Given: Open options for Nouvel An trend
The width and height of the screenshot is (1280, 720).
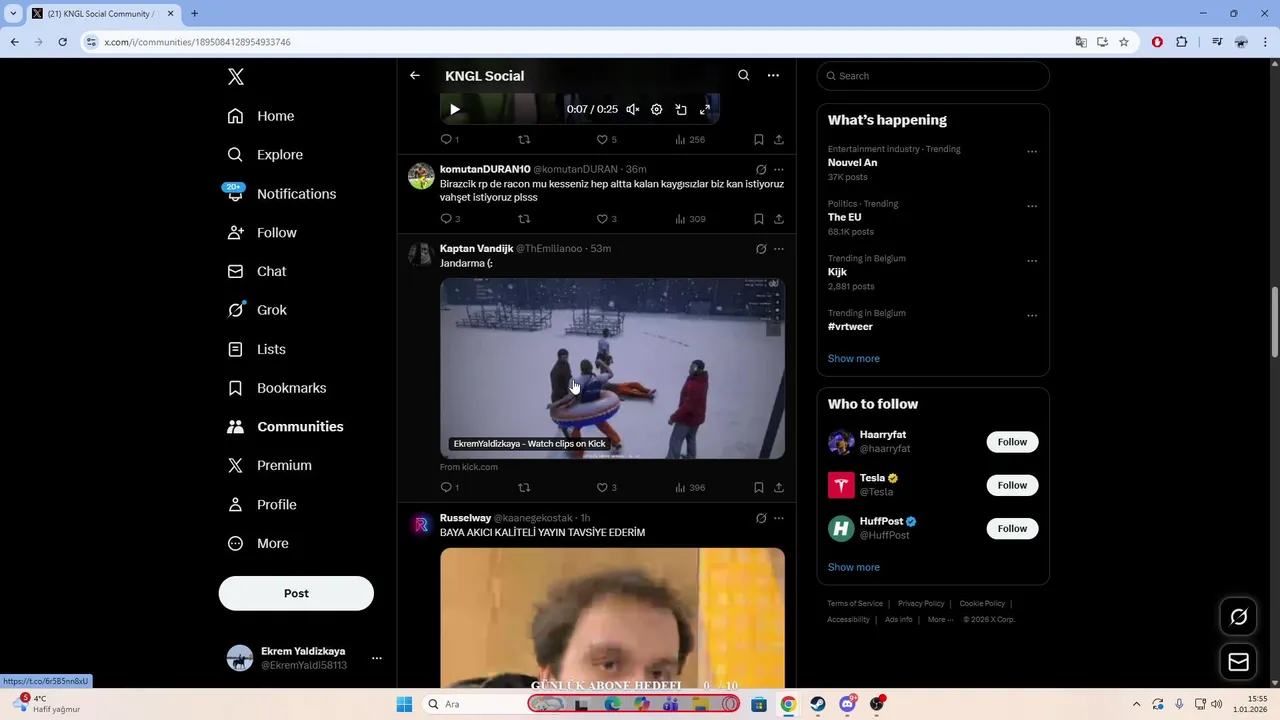Looking at the screenshot, I should (x=1032, y=152).
